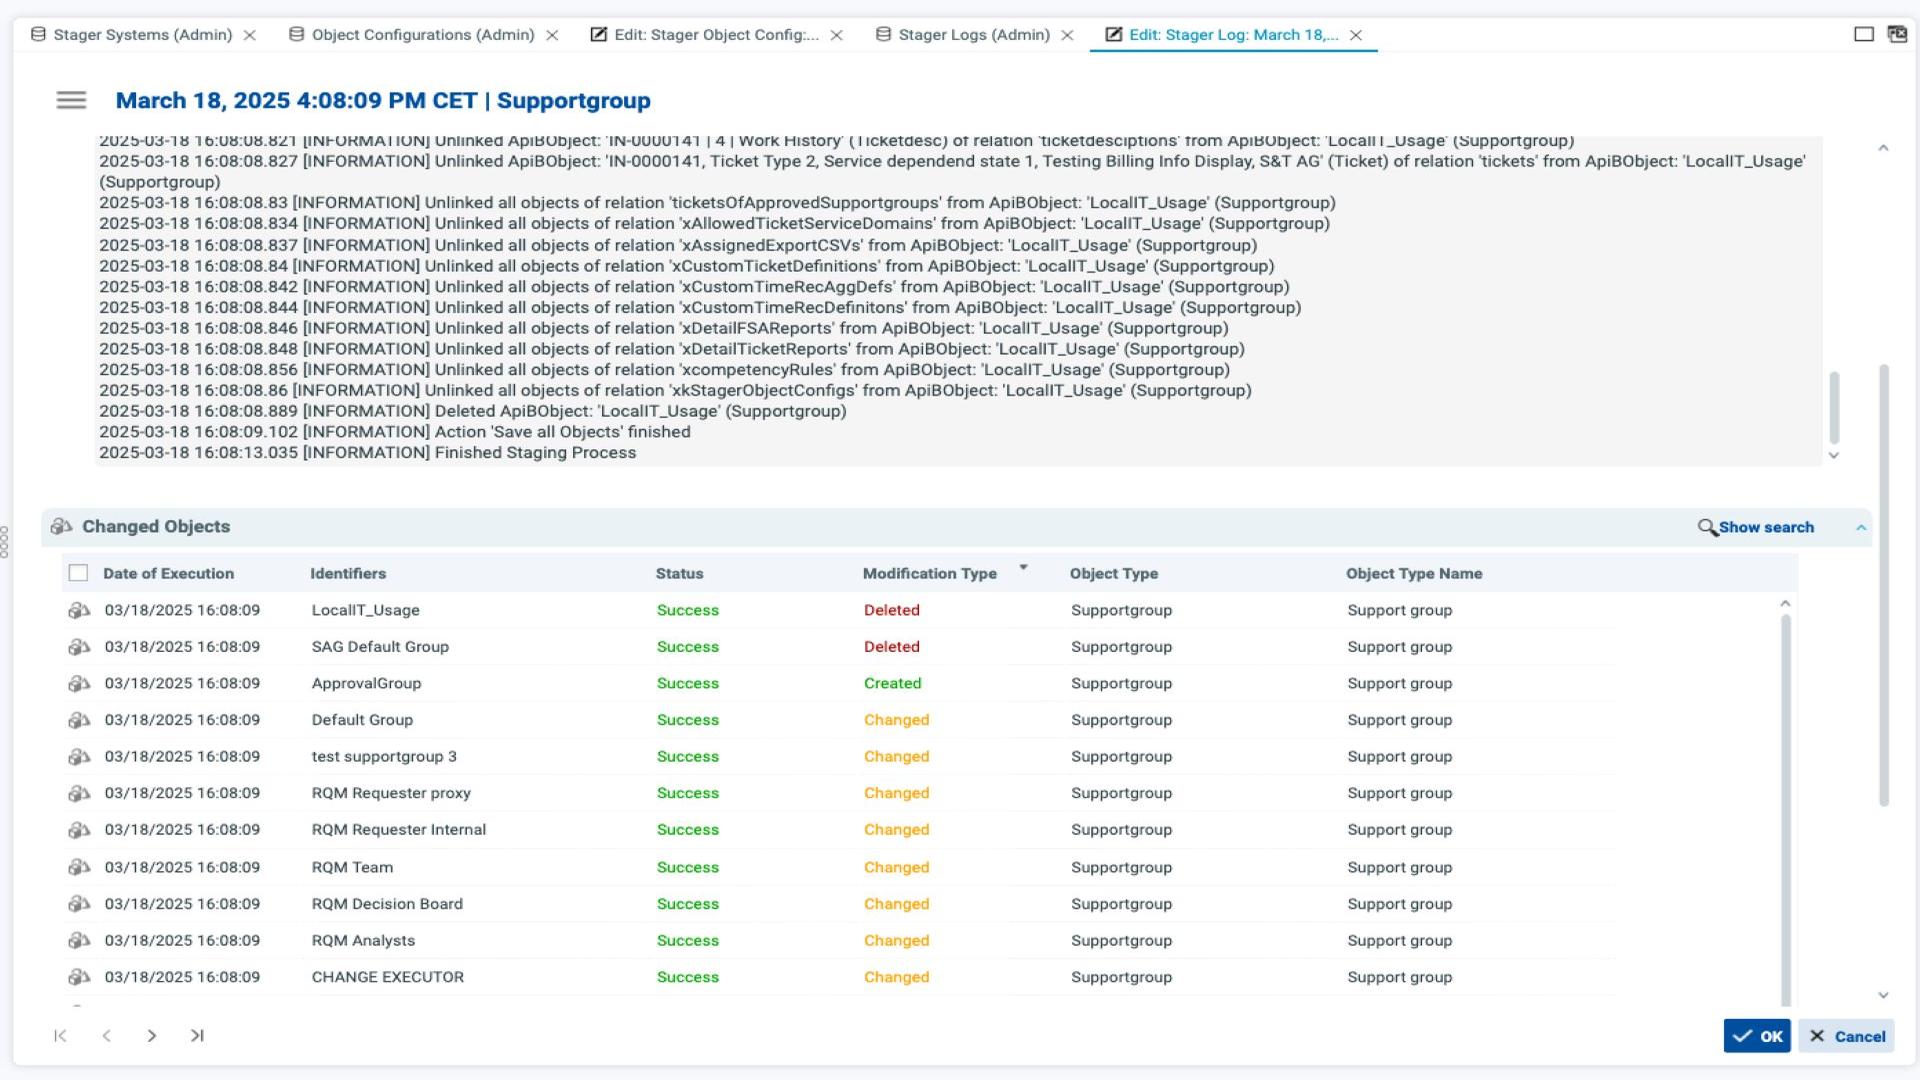
Task: Click the magnifier icon beside Show search
Action: [x=1707, y=527]
